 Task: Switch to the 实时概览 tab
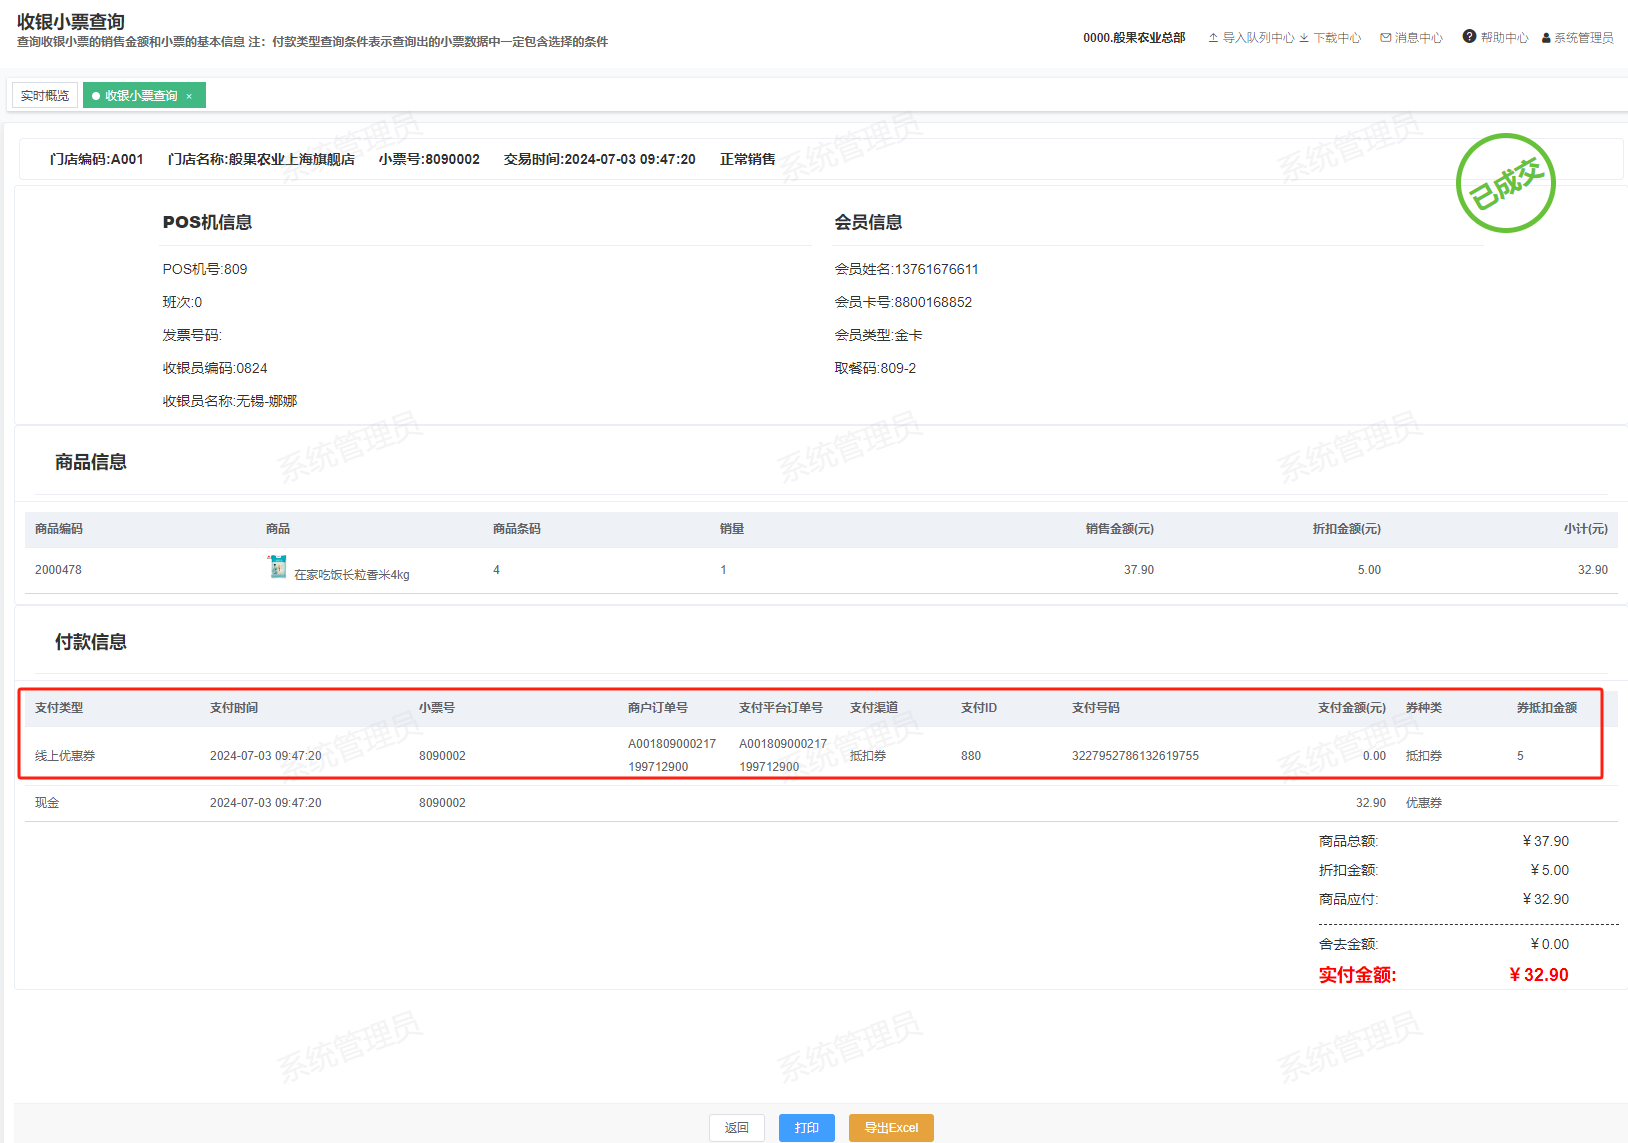pyautogui.click(x=45, y=96)
